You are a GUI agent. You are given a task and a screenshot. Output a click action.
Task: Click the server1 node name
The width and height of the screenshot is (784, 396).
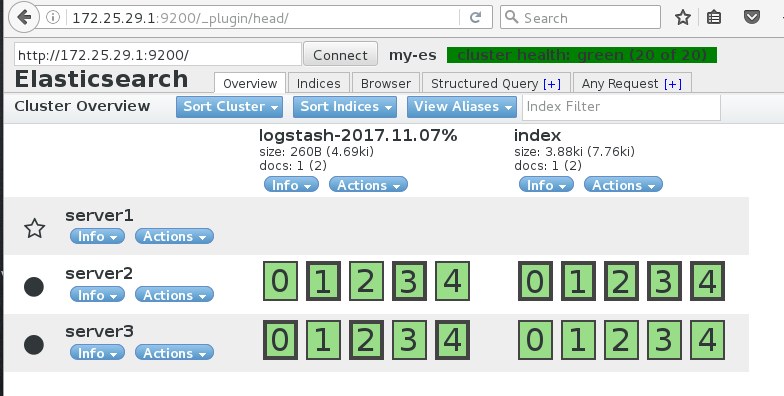tap(99, 216)
